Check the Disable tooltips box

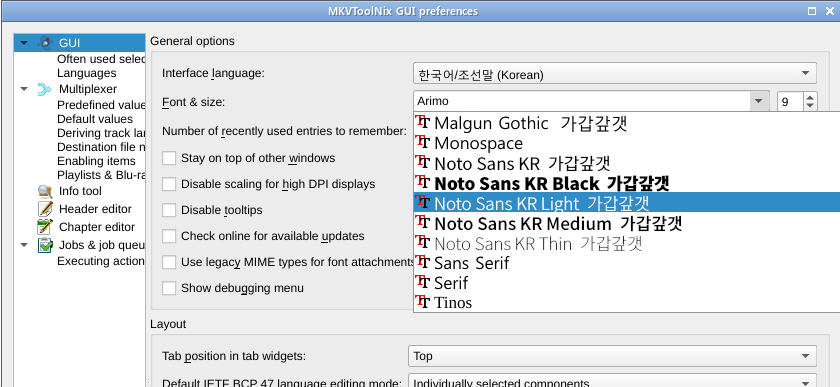[169, 210]
